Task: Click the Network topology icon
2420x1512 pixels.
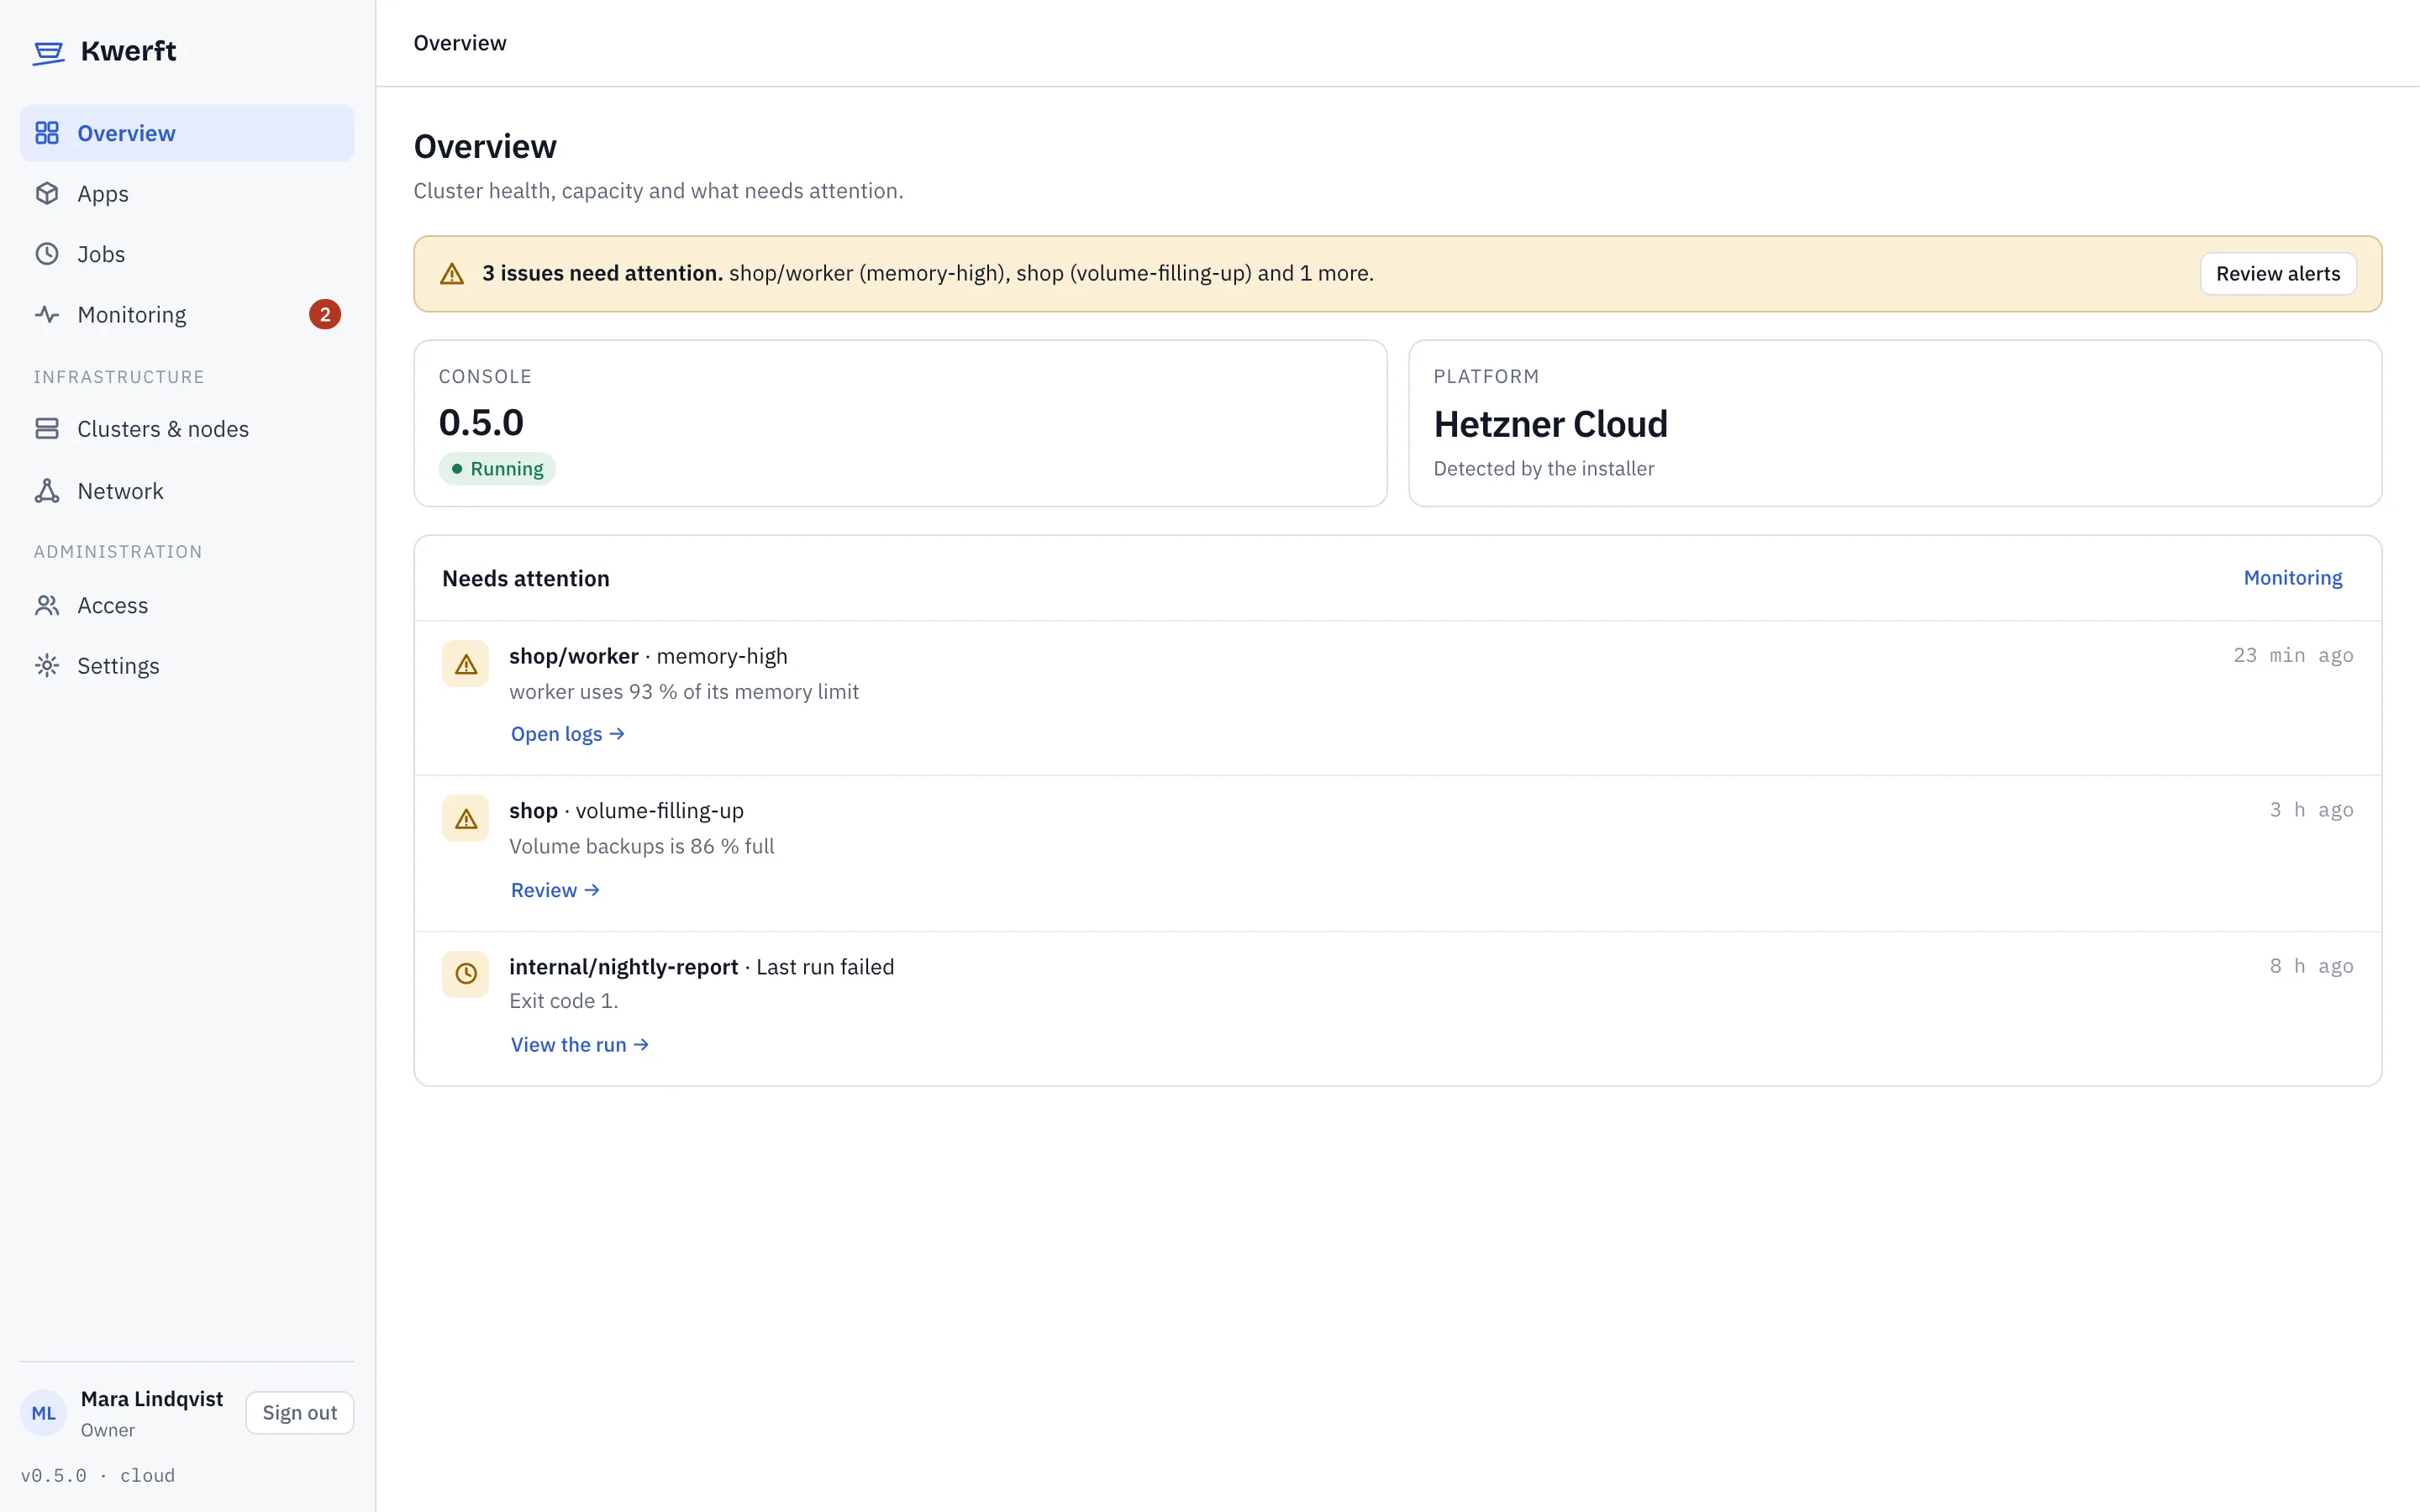Action: tap(47, 491)
